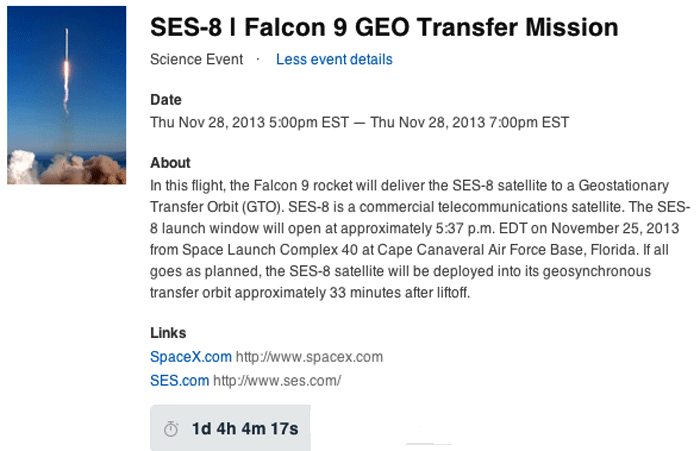Select the Science Event category label

click(x=196, y=59)
